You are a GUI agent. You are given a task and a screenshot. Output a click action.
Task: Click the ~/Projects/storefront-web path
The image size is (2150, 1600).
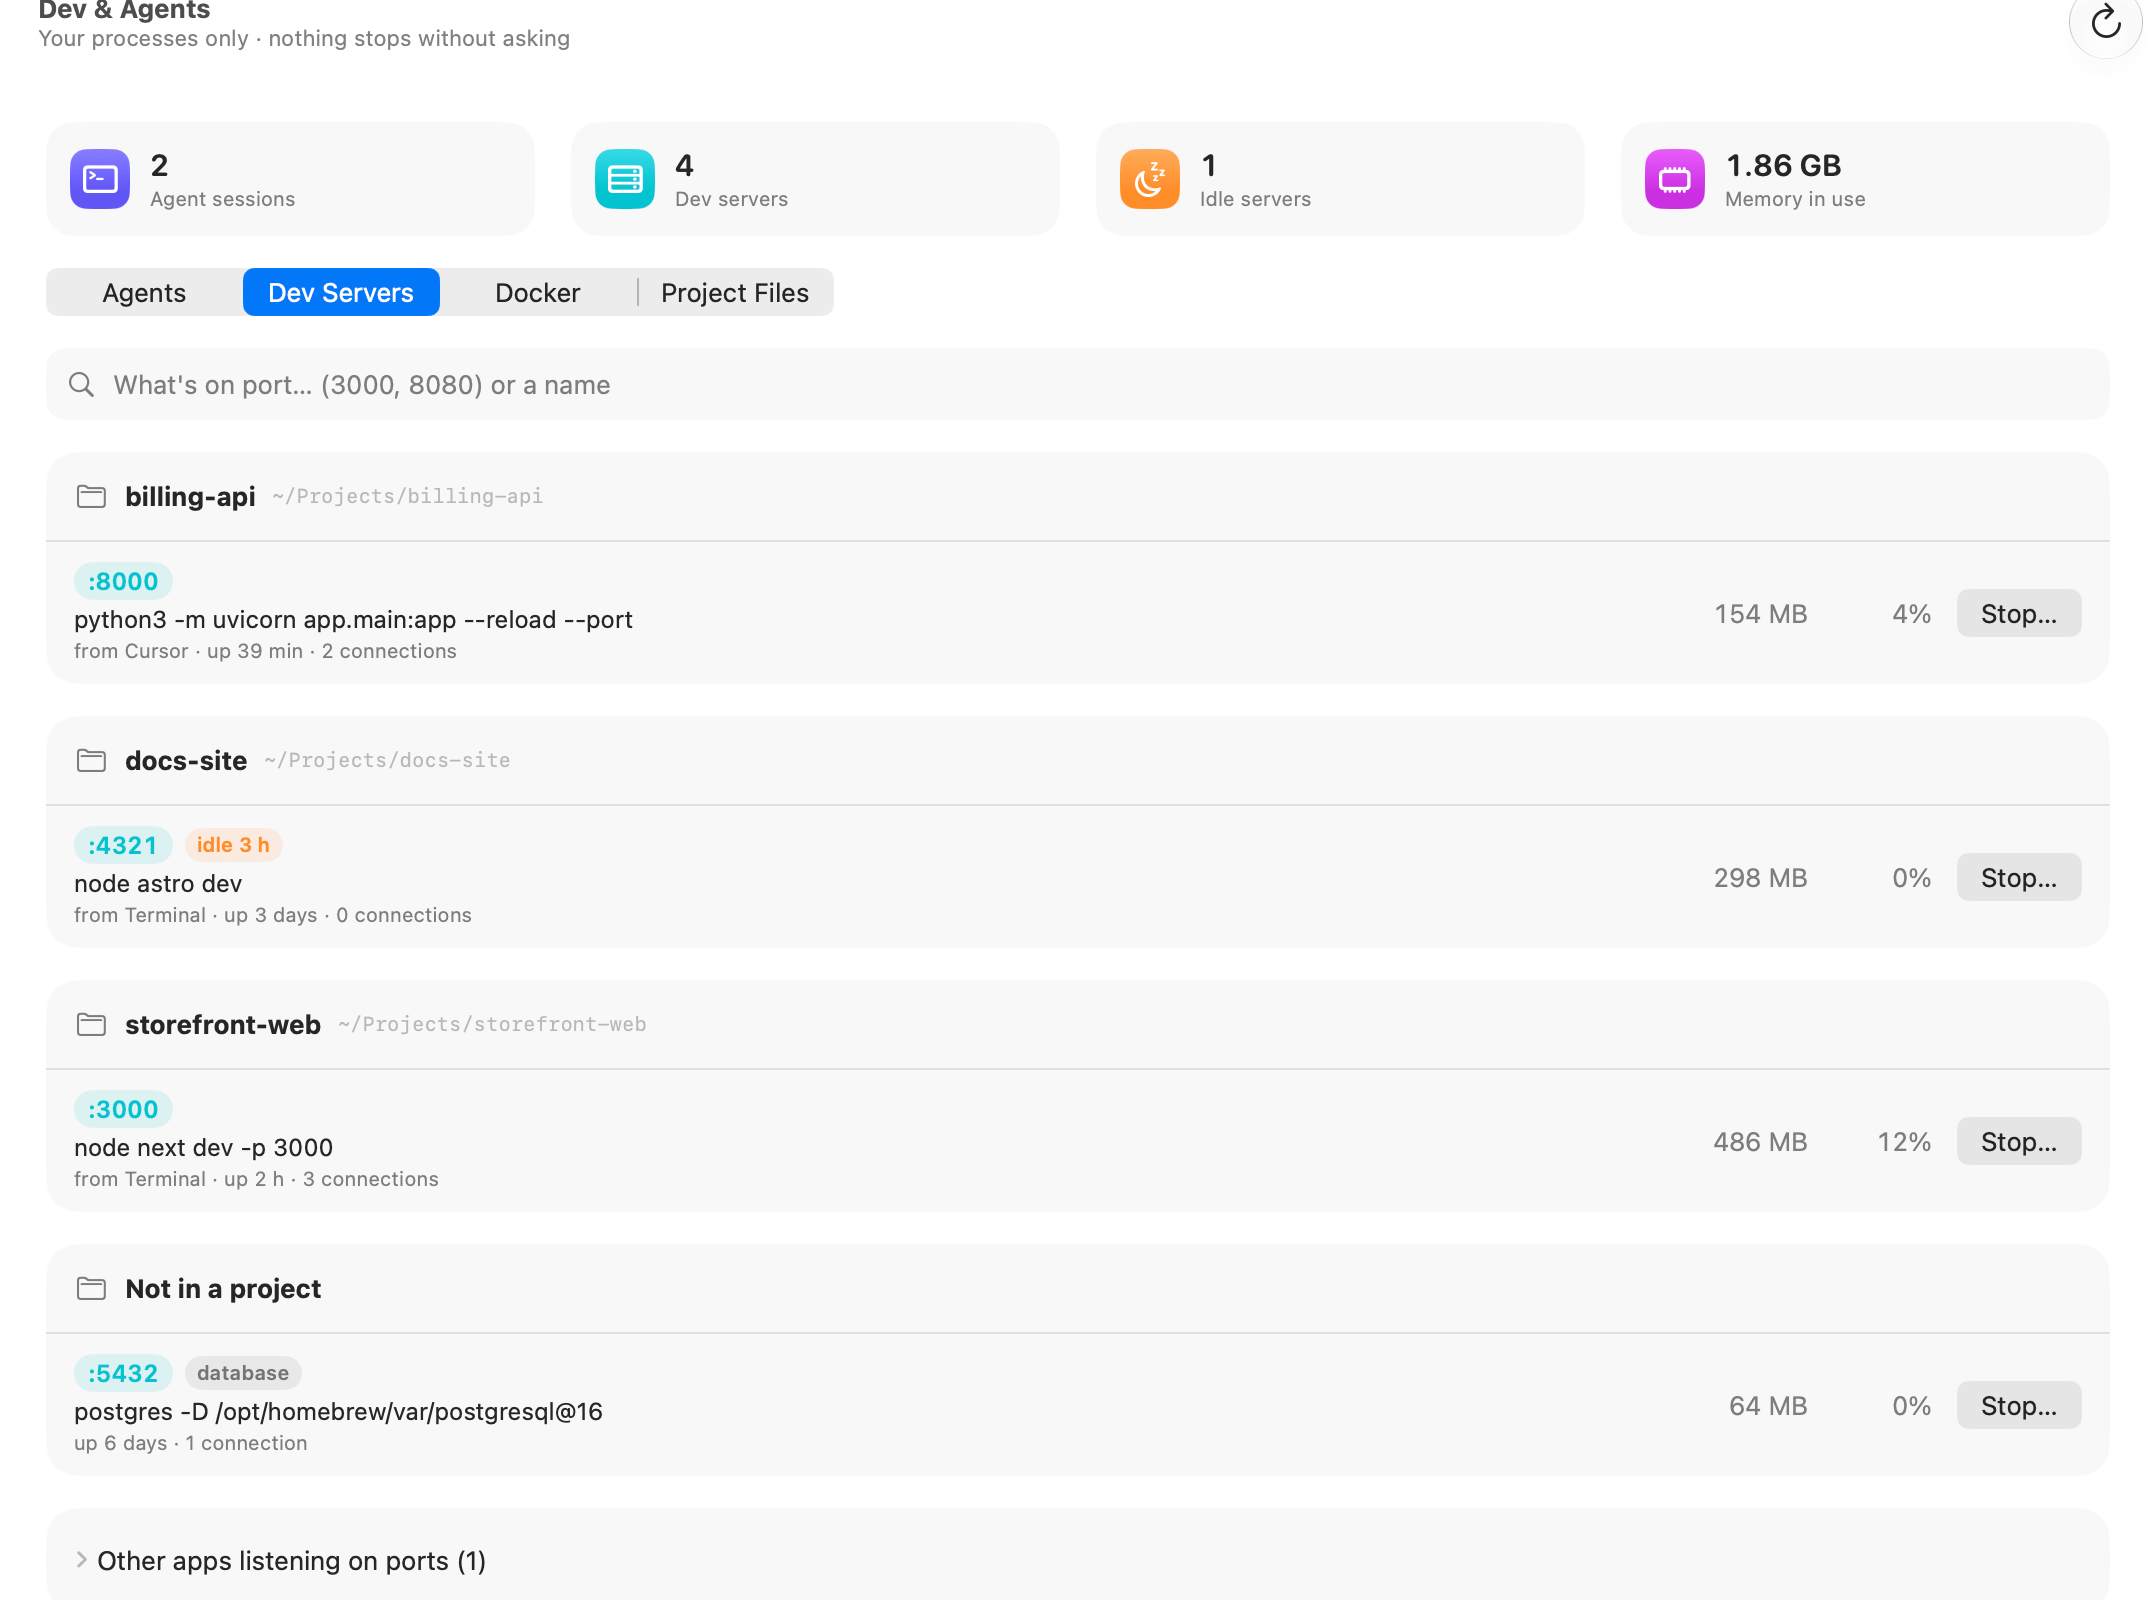click(x=492, y=1024)
